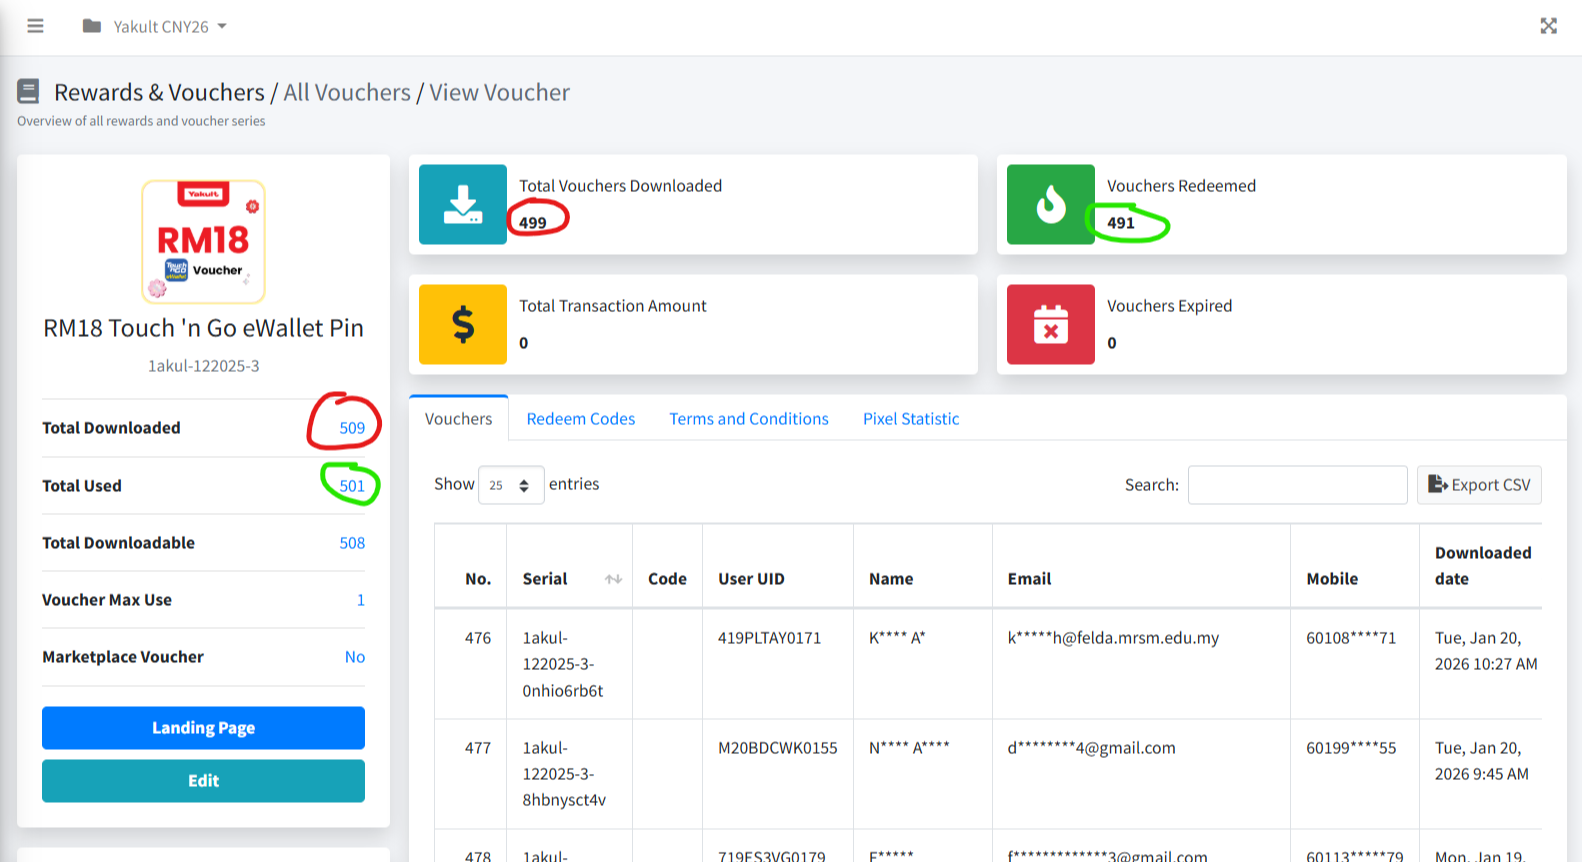Click the Landing Page button
The height and width of the screenshot is (863, 1582).
[x=203, y=728]
